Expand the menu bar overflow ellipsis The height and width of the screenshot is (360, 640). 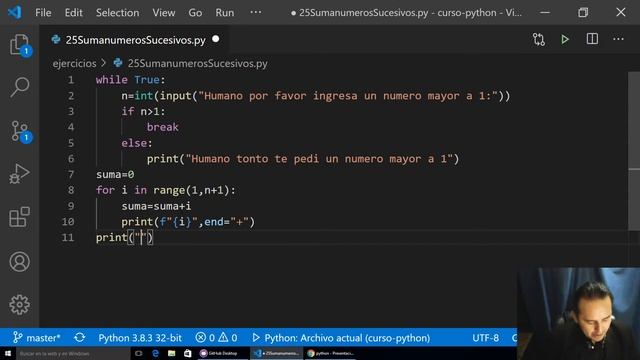pyautogui.click(x=256, y=12)
